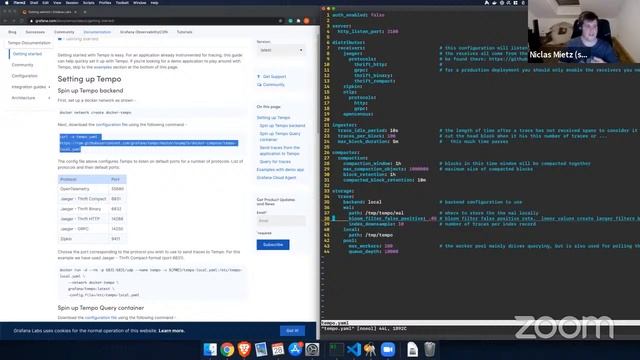Click the Get Support help icon
This screenshot has height=360, width=640.
[x=259, y=76]
